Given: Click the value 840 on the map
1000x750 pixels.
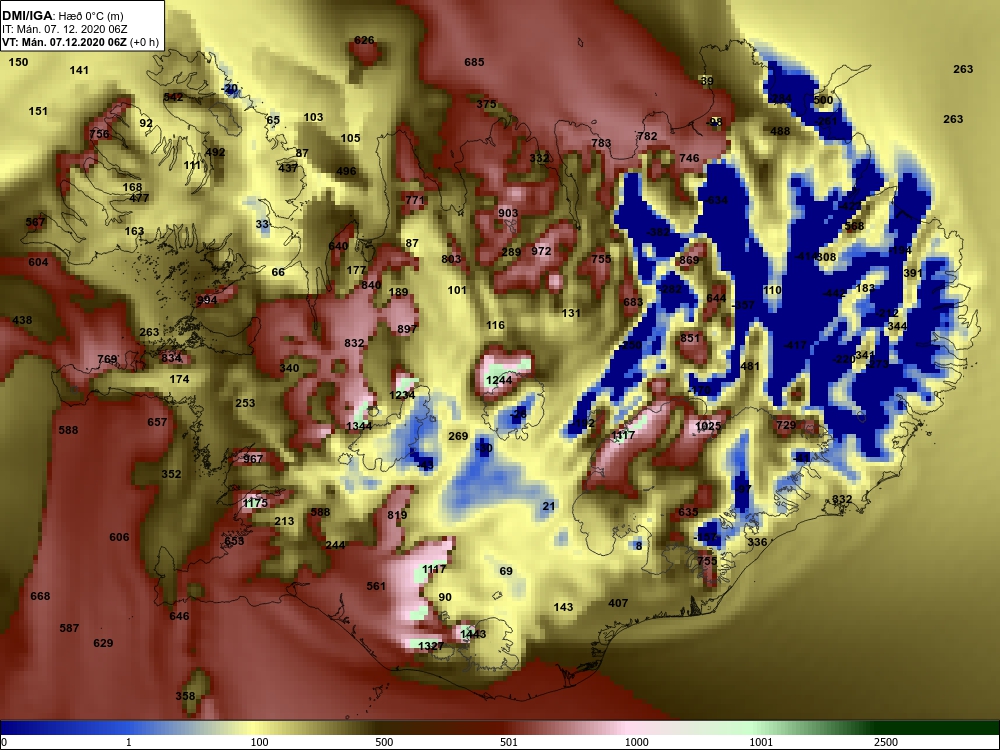Looking at the screenshot, I should 371,285.
